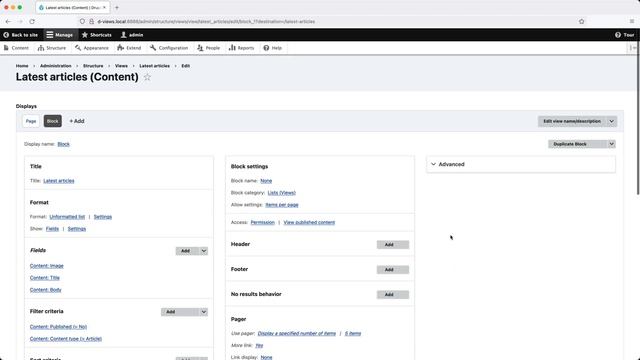
Task: Edit the display name Block link
Action: tap(64, 144)
